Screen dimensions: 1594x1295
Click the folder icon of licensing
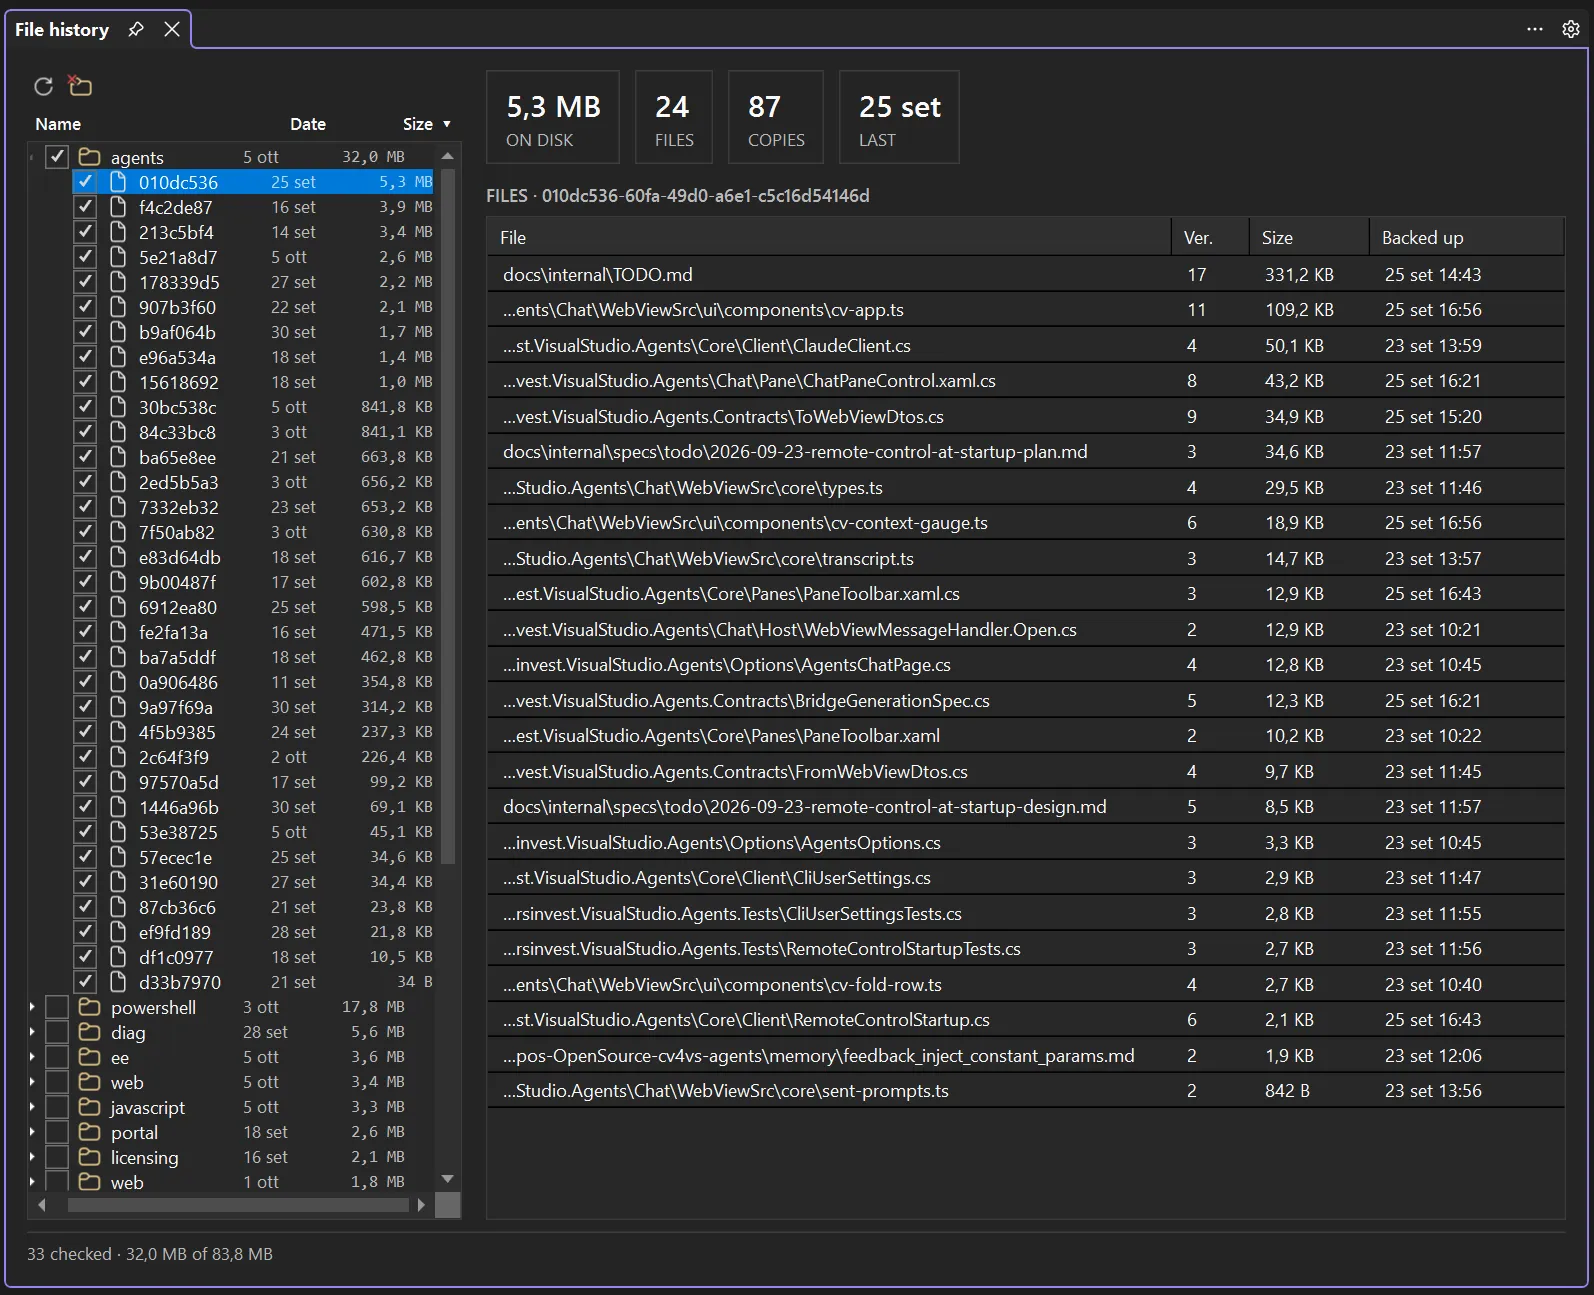(90, 1157)
